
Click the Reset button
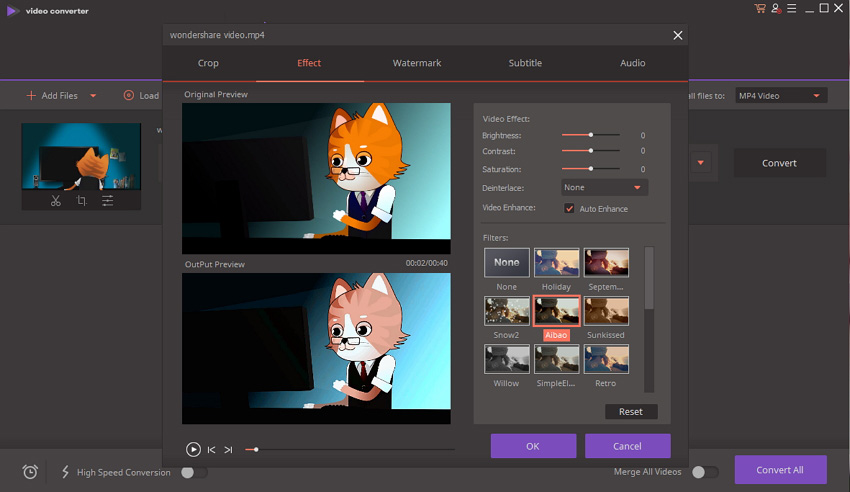tap(631, 412)
